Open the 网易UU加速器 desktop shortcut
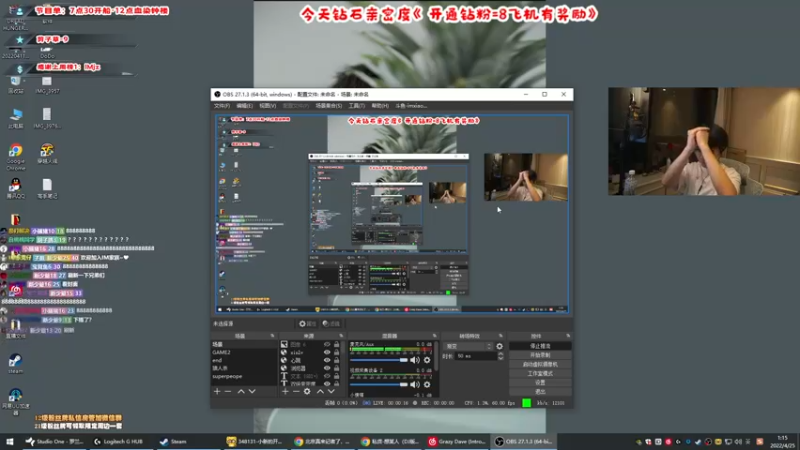The width and height of the screenshot is (800, 450). pos(15,402)
